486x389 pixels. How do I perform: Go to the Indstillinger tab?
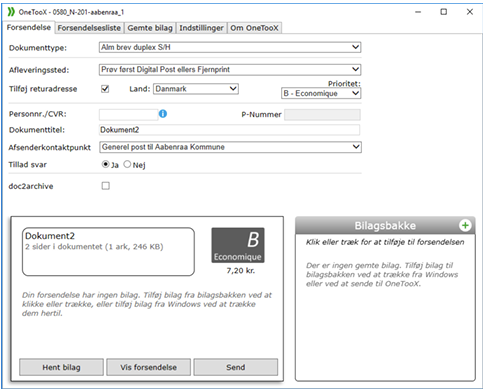[201, 28]
